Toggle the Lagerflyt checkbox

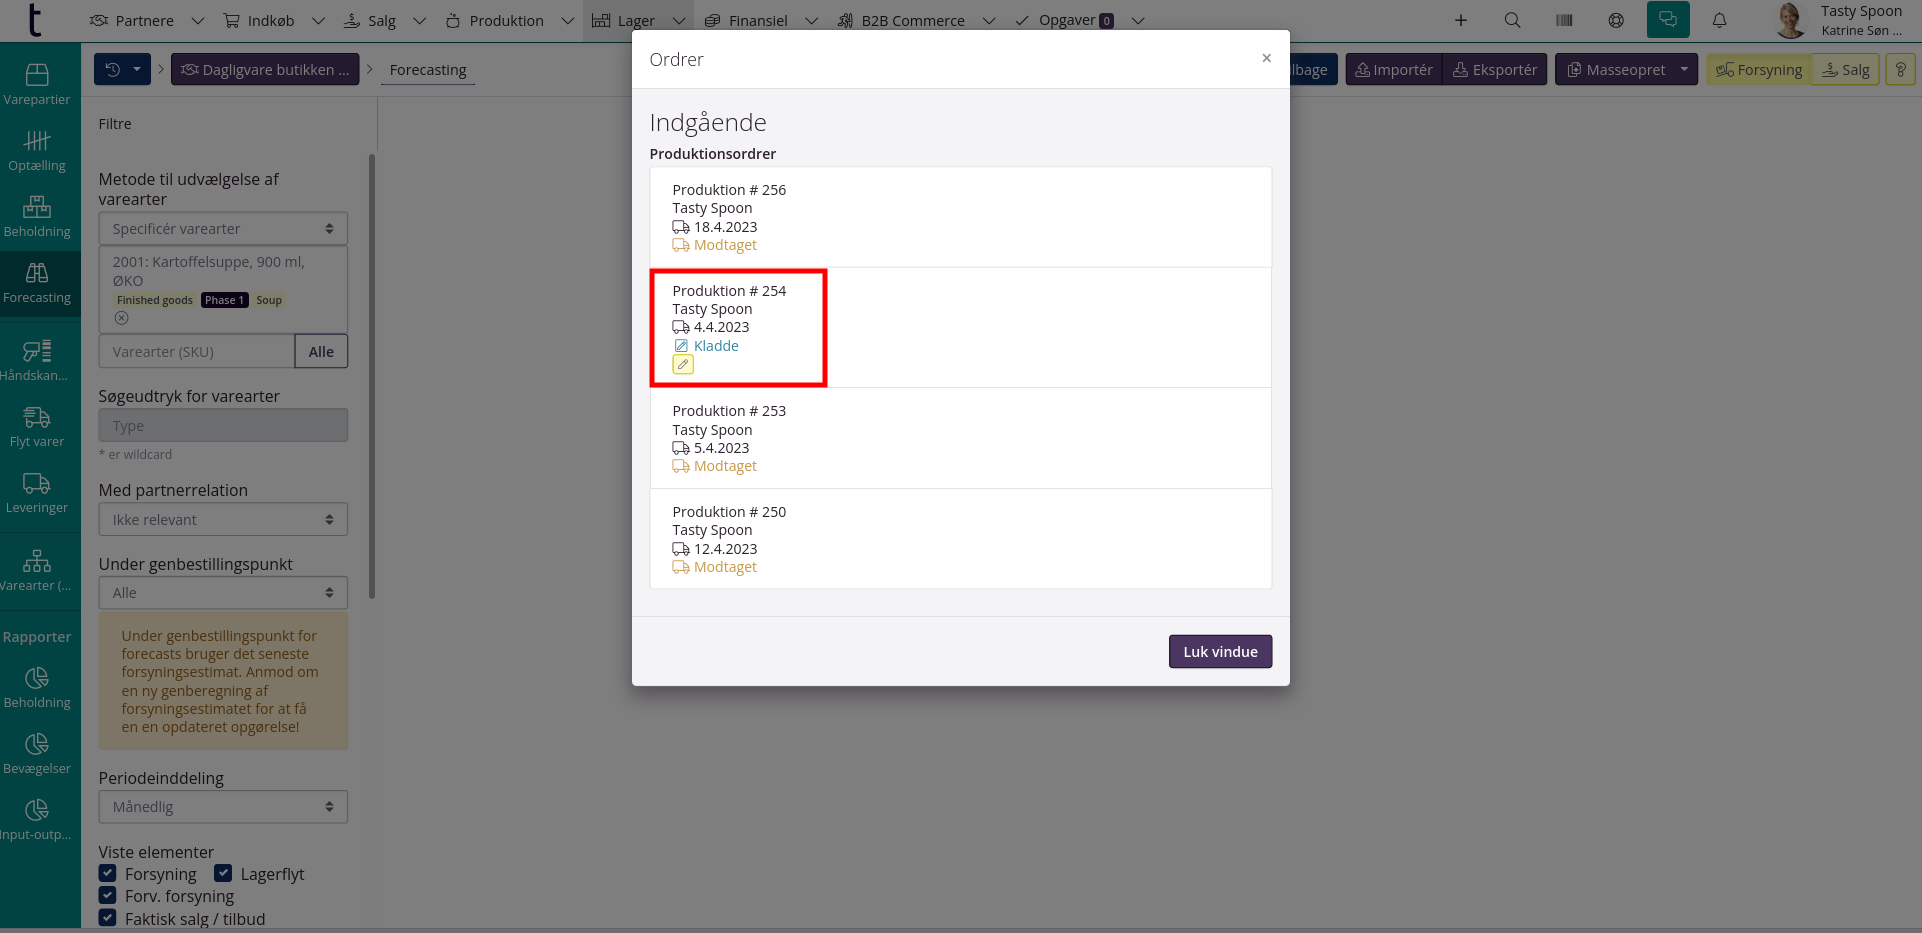[x=223, y=873]
